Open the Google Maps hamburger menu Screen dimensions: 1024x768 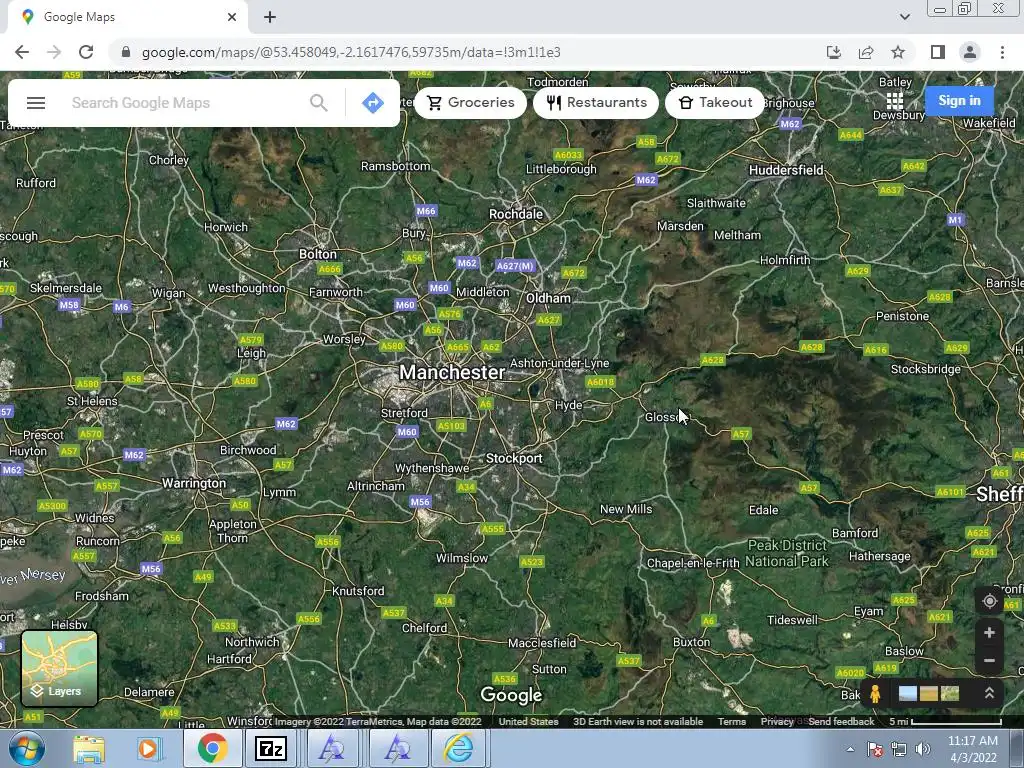point(36,103)
